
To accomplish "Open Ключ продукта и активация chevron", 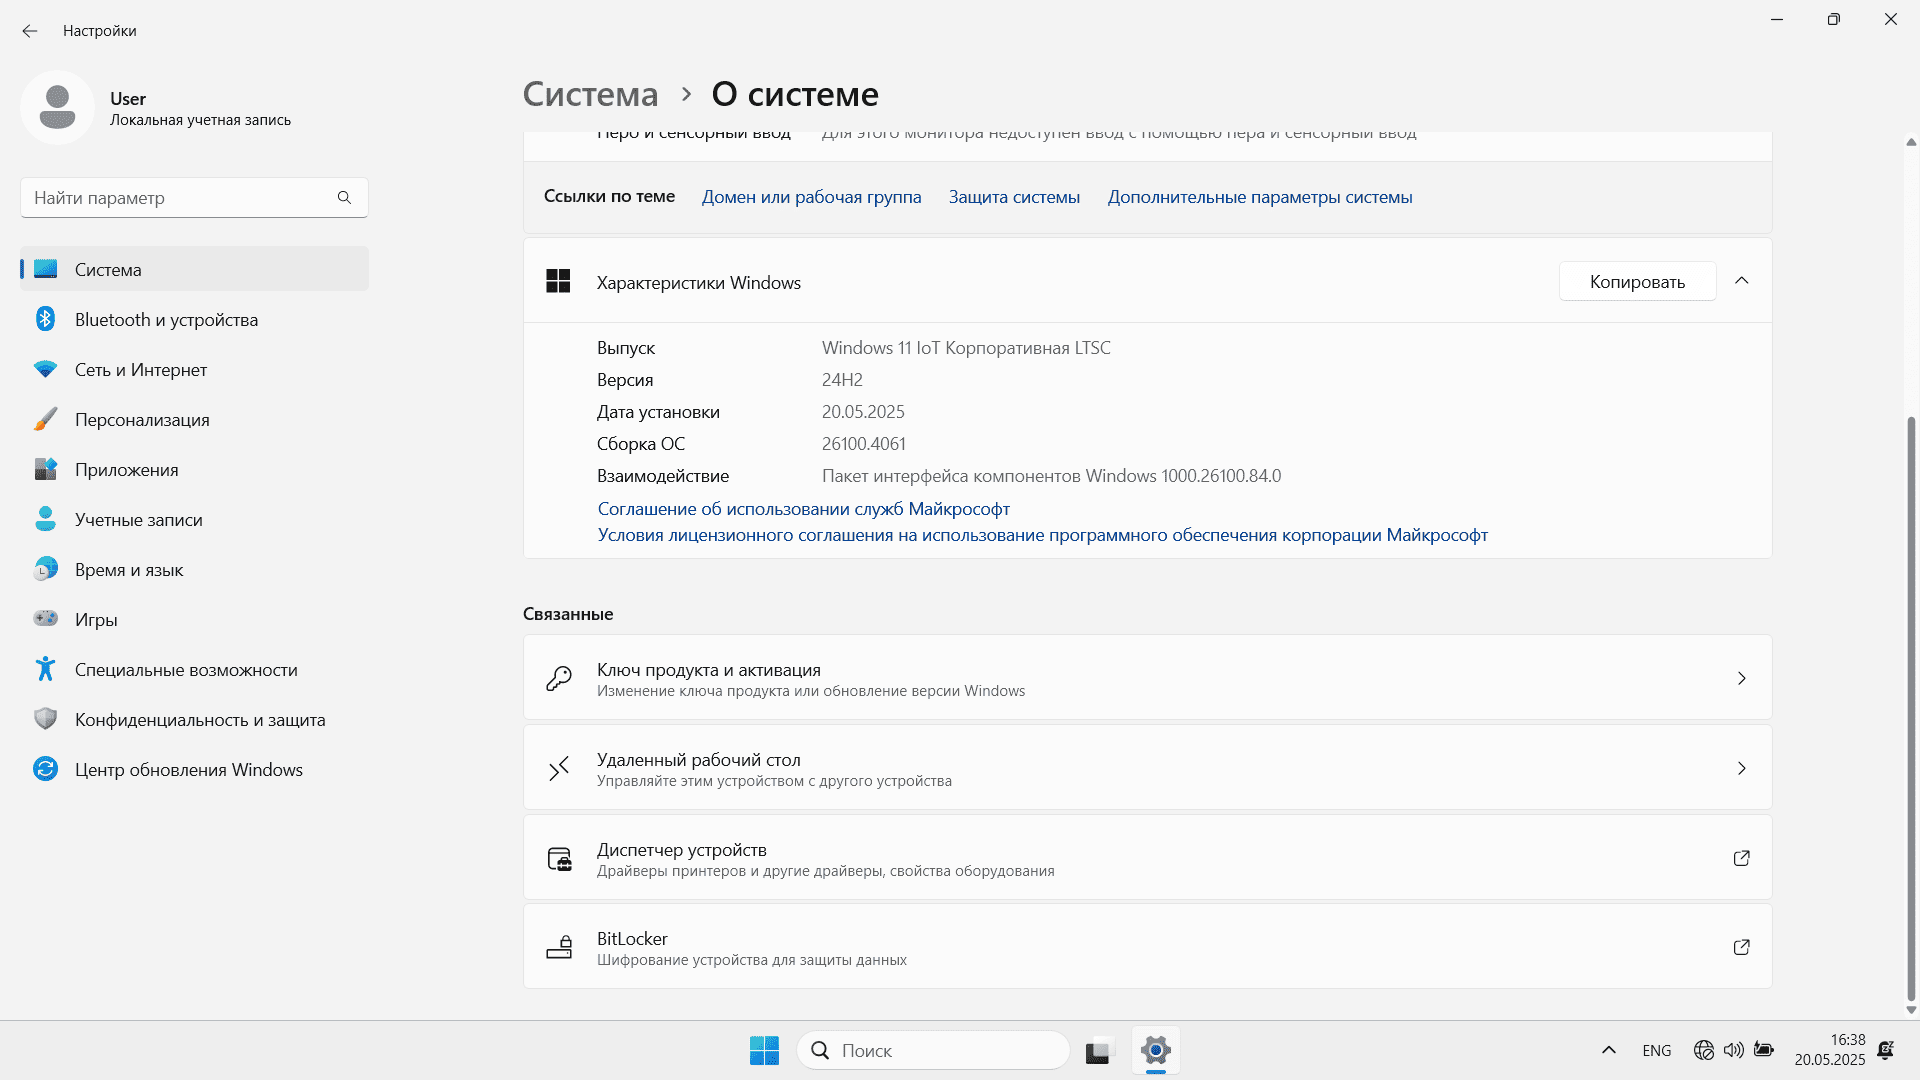I will 1741,679.
